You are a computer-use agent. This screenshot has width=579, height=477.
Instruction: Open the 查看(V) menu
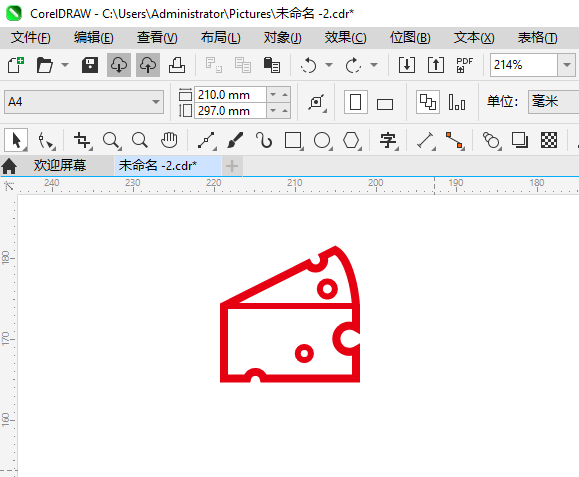(x=157, y=38)
